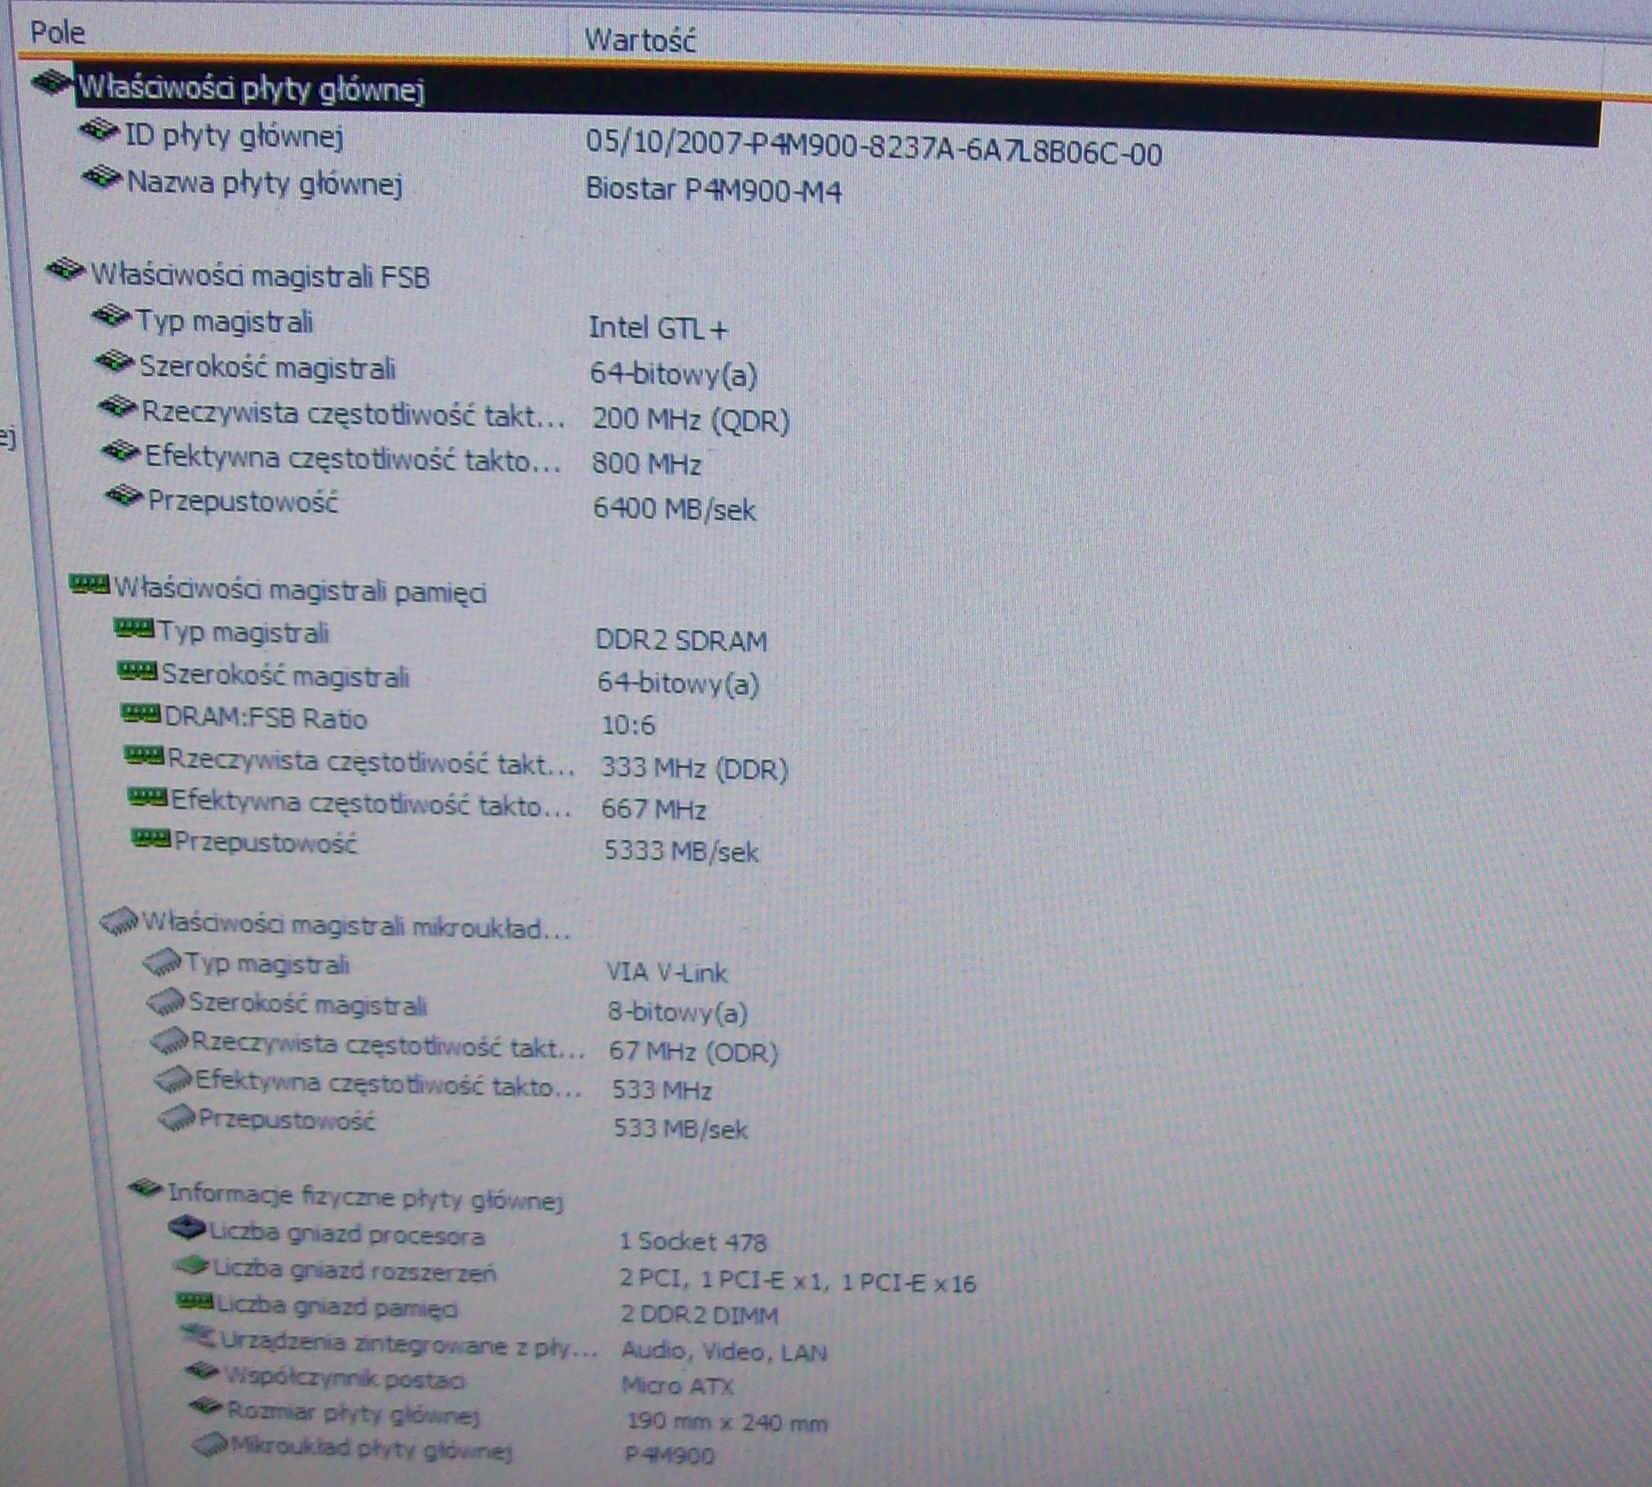Select the 'Audio, Video, LAN' value

tap(725, 1352)
